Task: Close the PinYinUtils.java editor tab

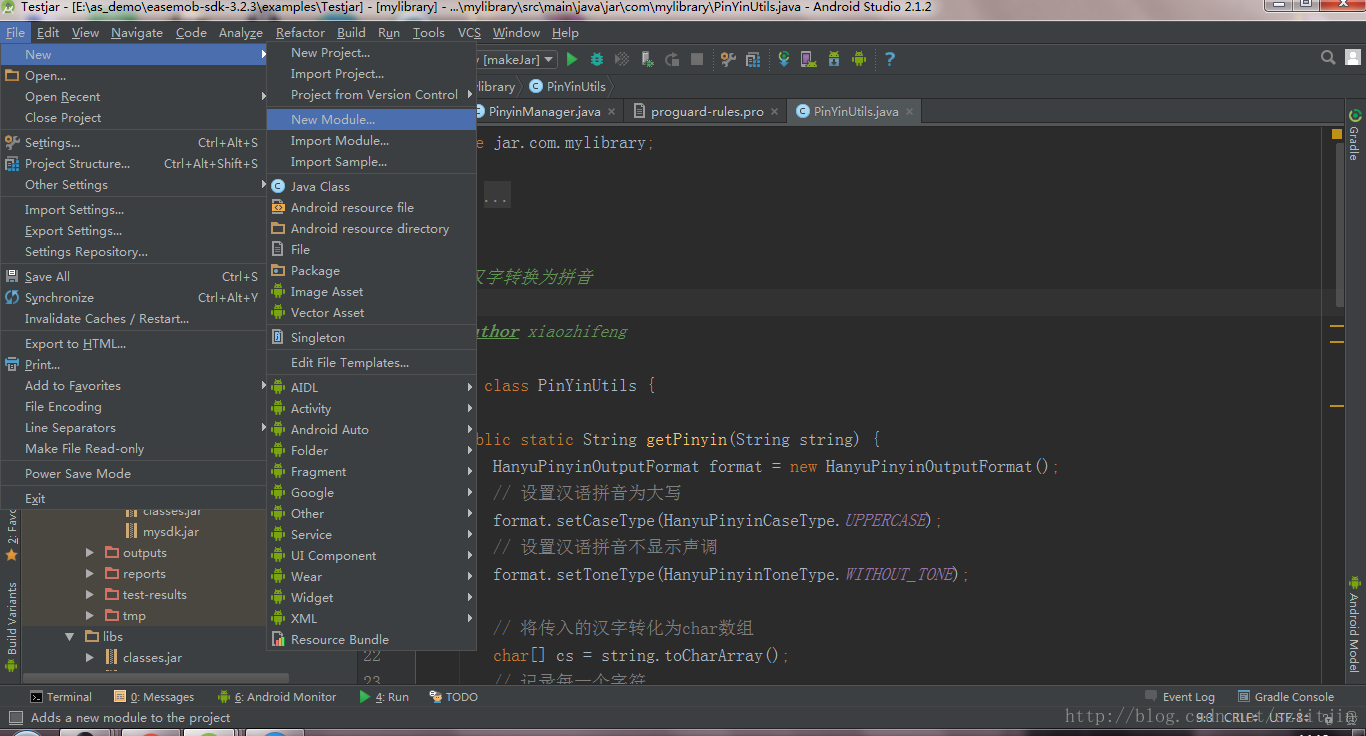Action: click(909, 112)
